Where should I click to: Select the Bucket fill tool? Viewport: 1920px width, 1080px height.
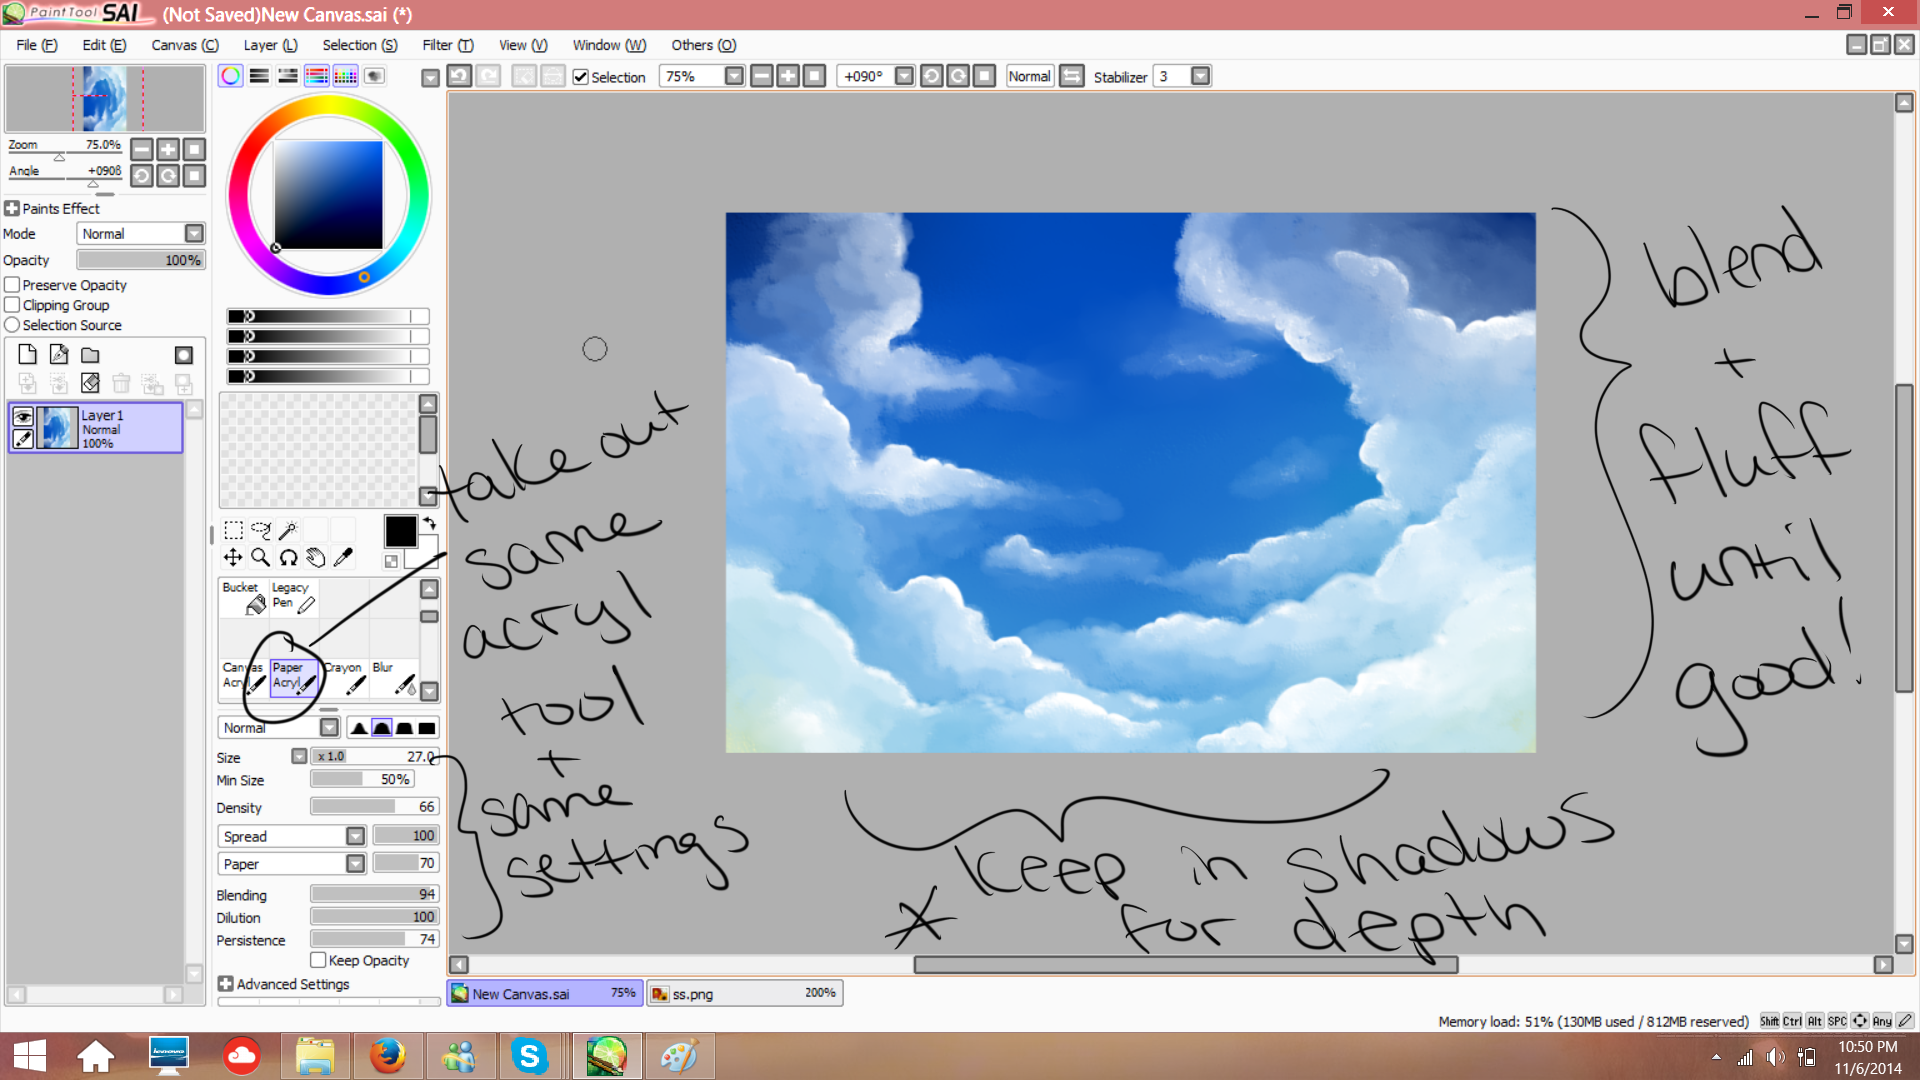243,597
